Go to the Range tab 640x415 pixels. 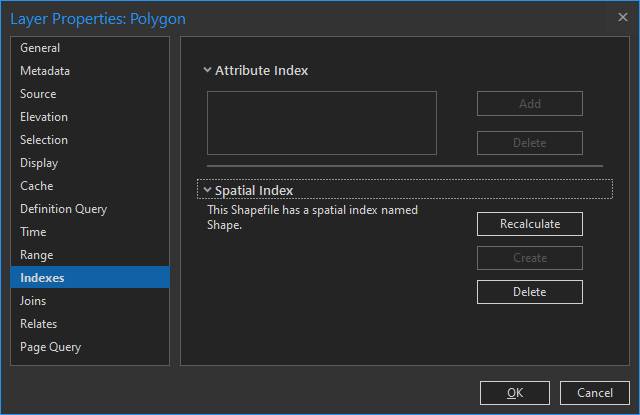[x=37, y=255]
